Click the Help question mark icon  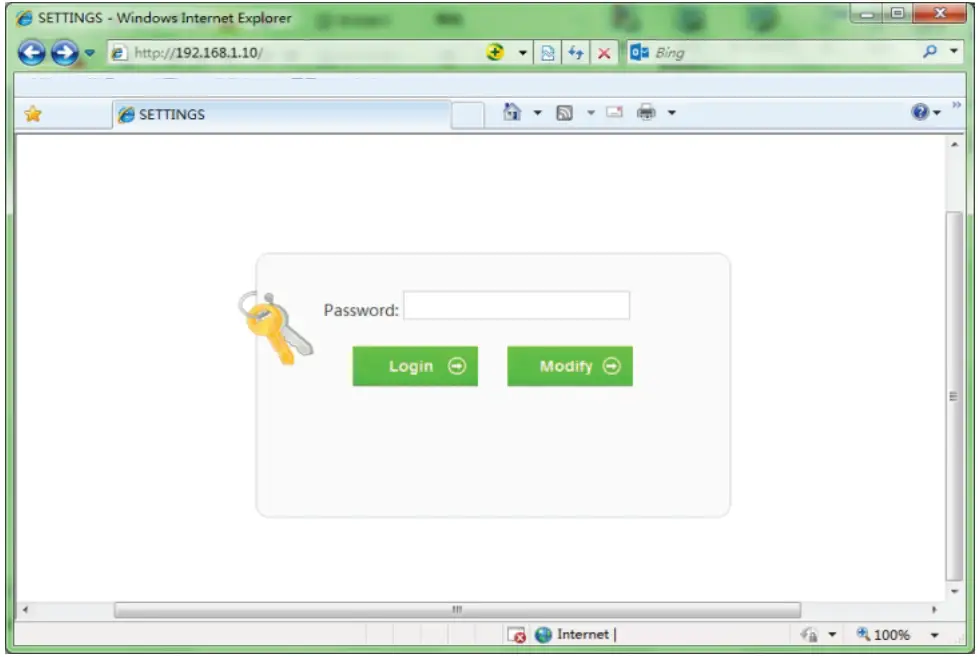click(x=920, y=112)
